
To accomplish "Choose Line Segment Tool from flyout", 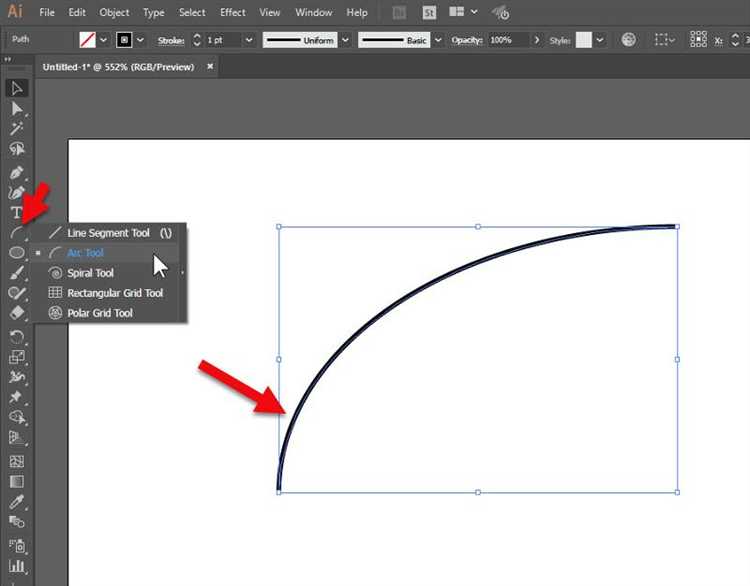I will coord(109,233).
